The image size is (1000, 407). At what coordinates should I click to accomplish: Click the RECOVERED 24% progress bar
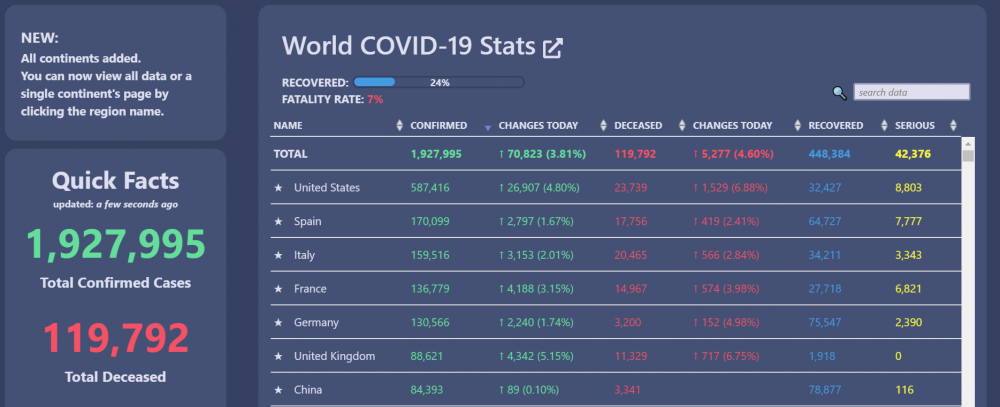tap(439, 82)
